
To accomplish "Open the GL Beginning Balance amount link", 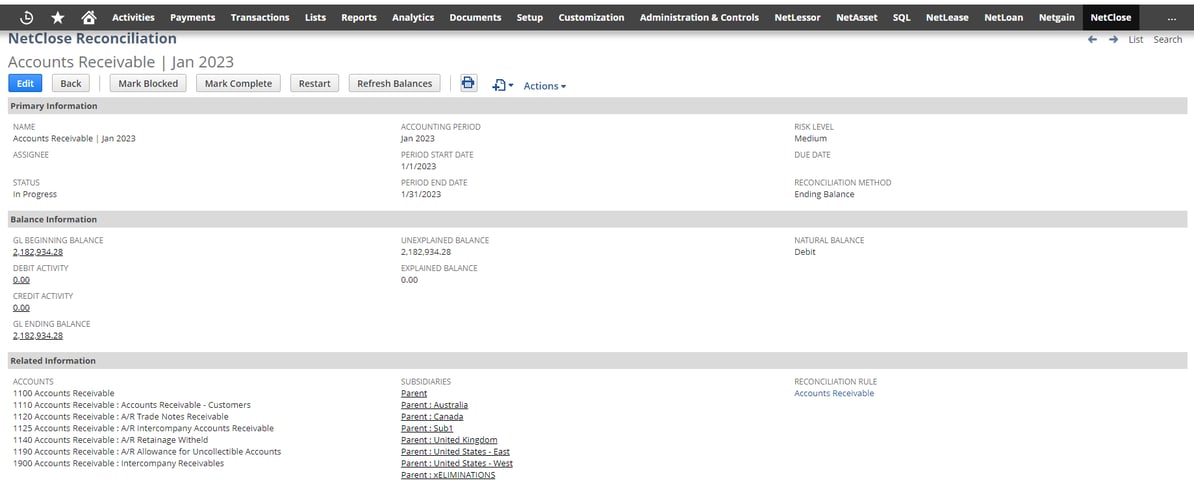I will pyautogui.click(x=38, y=252).
